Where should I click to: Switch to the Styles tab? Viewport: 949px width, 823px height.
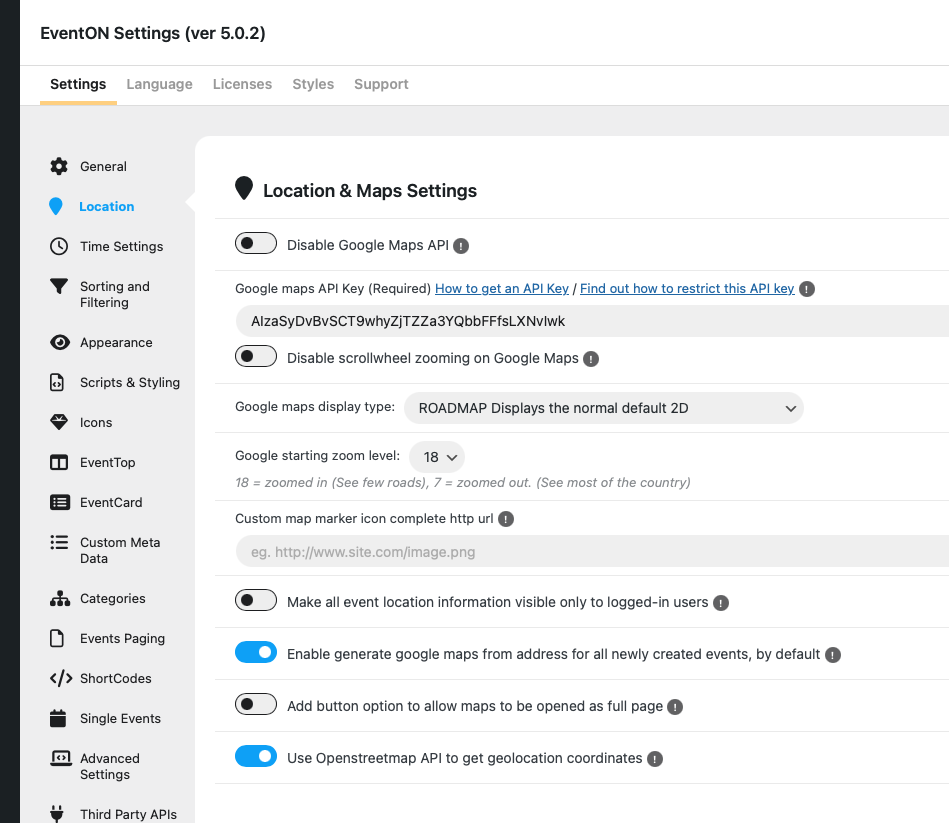pos(313,84)
